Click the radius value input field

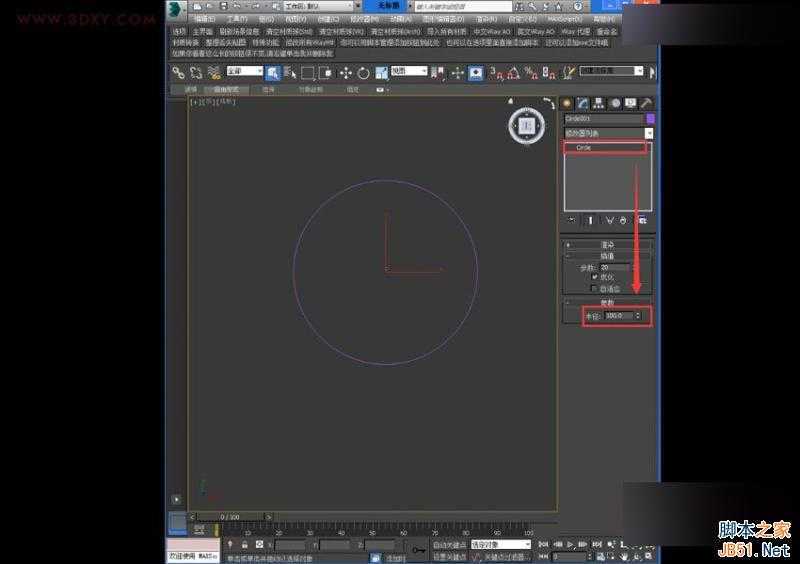[619, 316]
